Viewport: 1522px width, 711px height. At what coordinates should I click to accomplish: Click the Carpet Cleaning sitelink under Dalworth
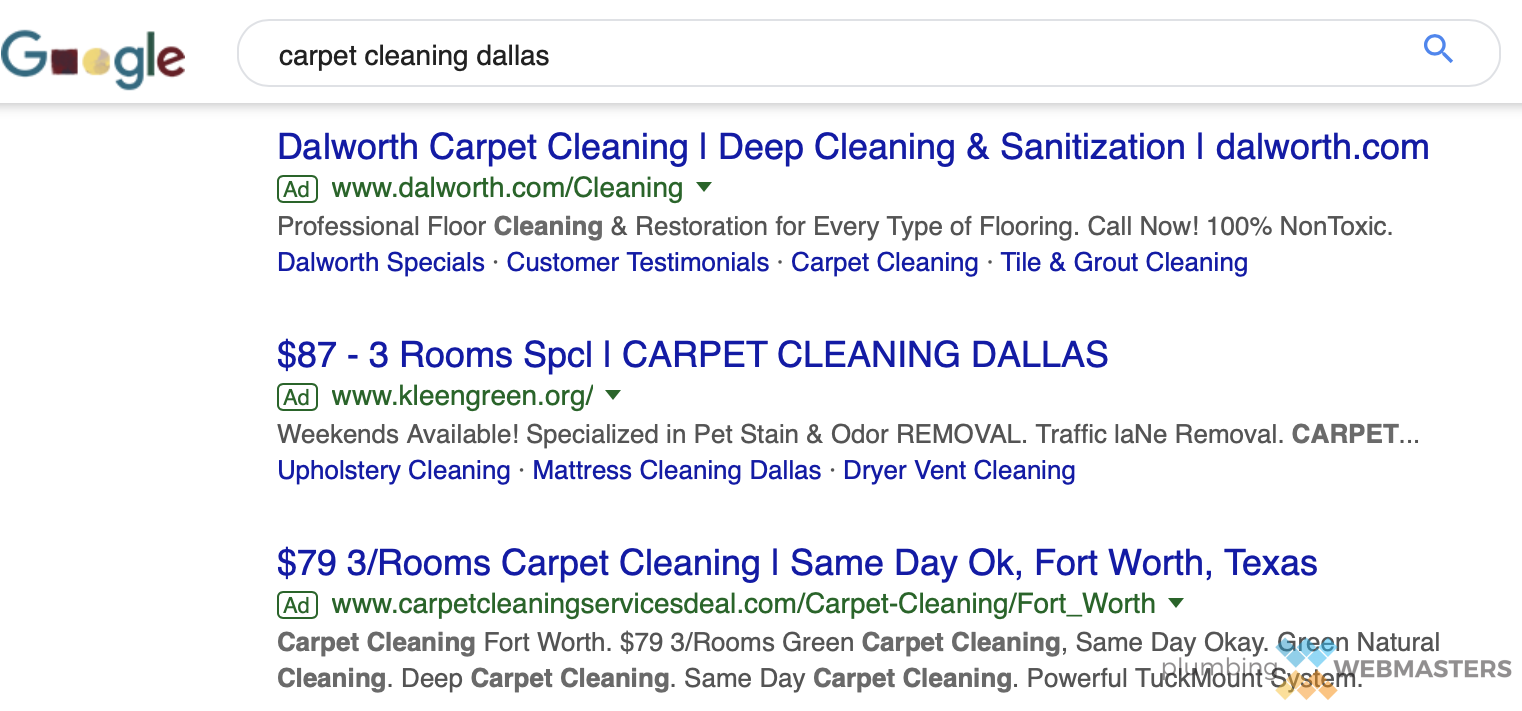pos(885,263)
